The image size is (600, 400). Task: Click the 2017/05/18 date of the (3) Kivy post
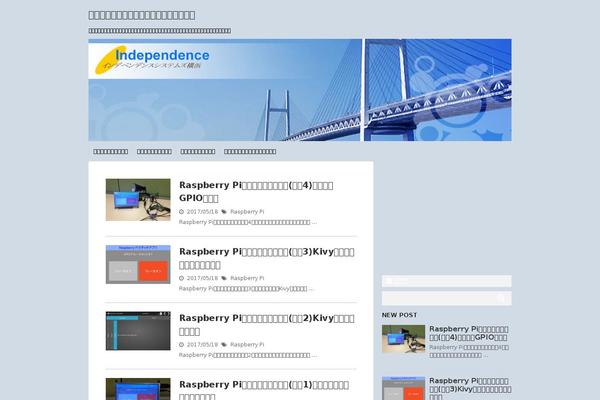[202, 278]
